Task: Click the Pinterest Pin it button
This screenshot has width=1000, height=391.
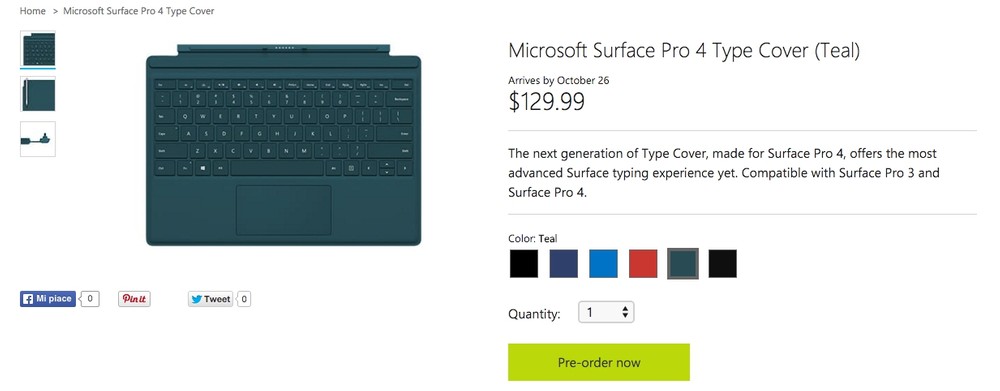Action: 134,299
